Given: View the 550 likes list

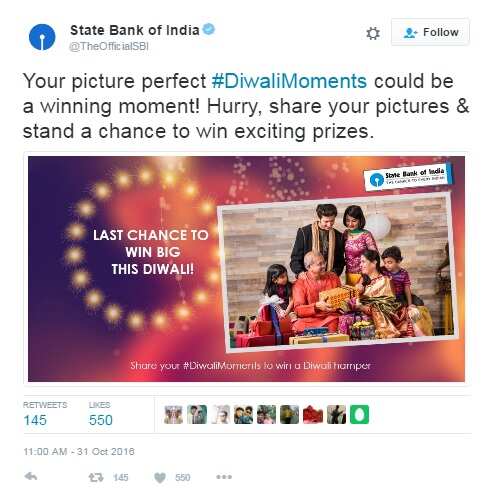Looking at the screenshot, I should click(x=100, y=414).
